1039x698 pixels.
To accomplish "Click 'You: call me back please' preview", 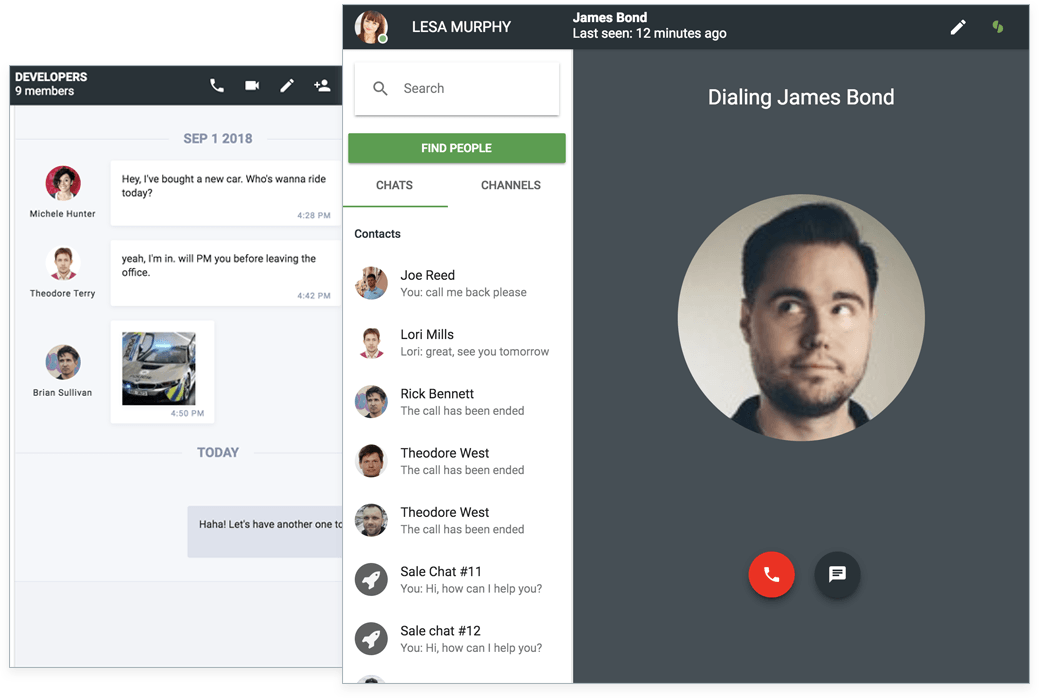I will [x=463, y=292].
